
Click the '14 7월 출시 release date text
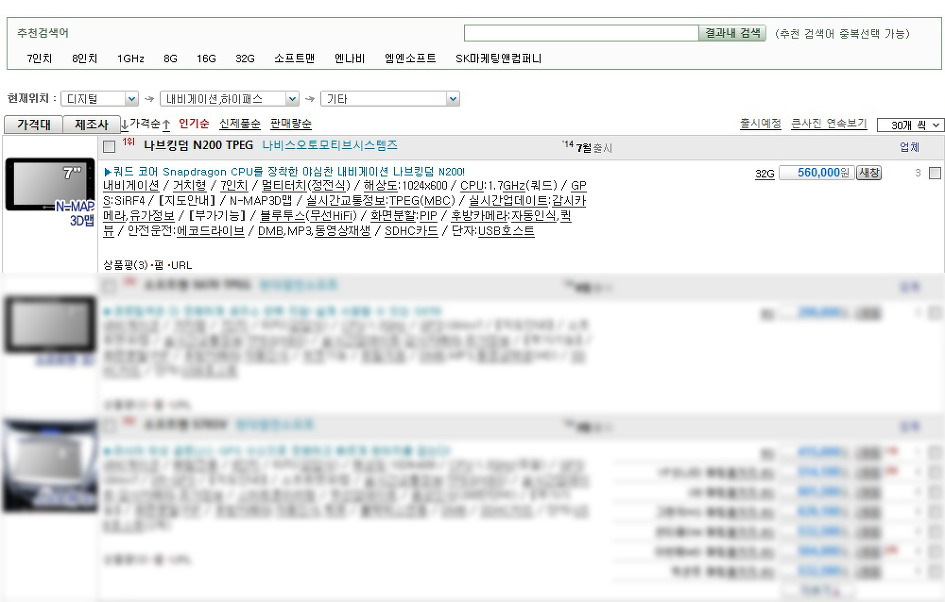click(x=587, y=147)
